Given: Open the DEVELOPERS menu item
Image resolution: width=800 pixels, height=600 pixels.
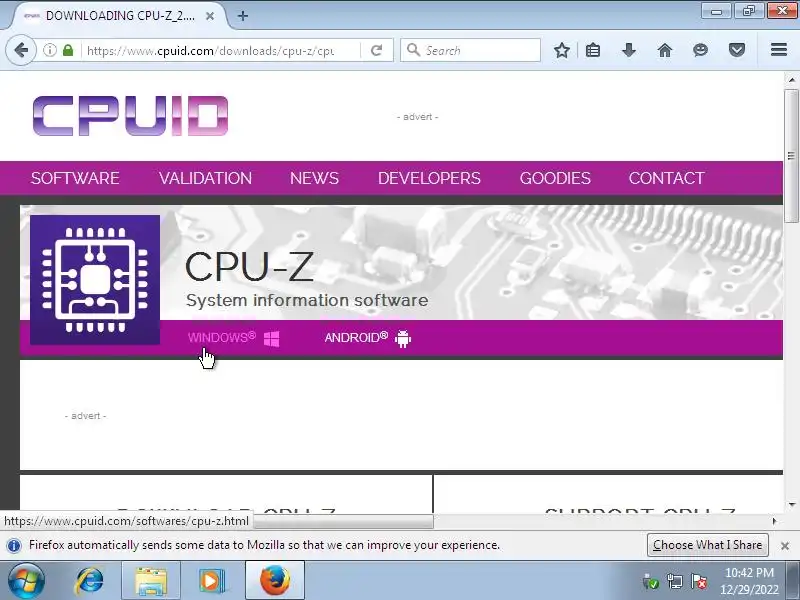Looking at the screenshot, I should (x=429, y=178).
